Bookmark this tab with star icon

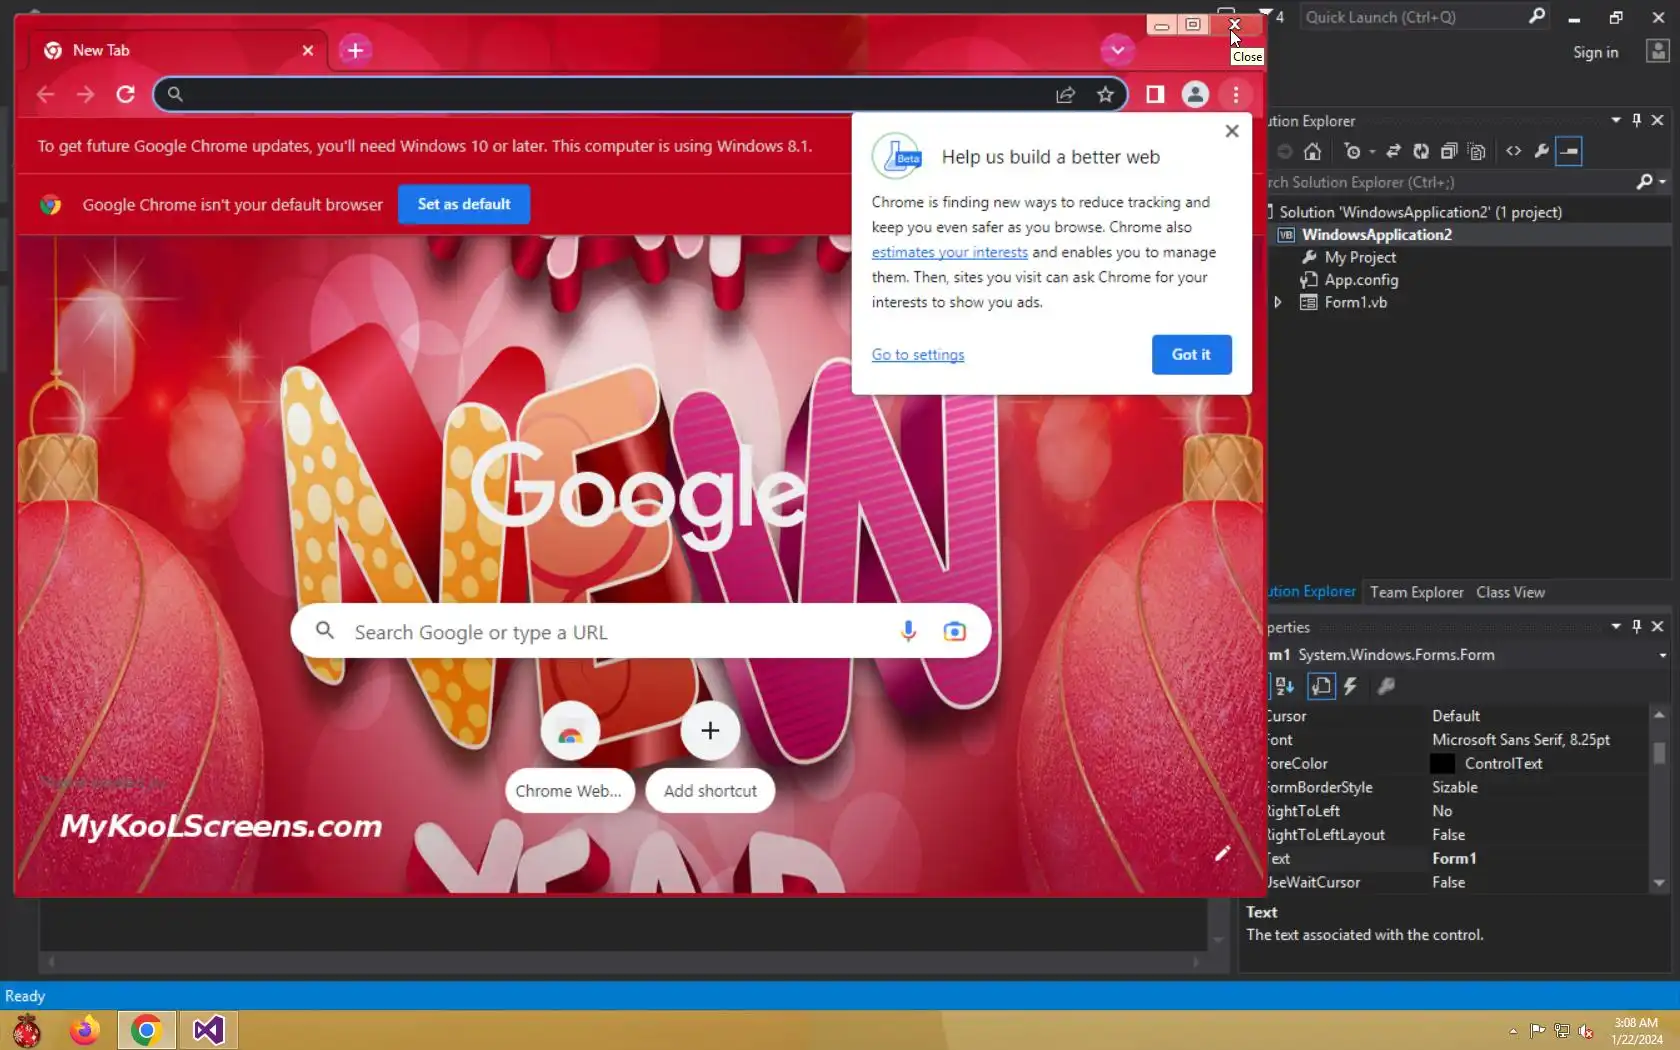(1105, 94)
